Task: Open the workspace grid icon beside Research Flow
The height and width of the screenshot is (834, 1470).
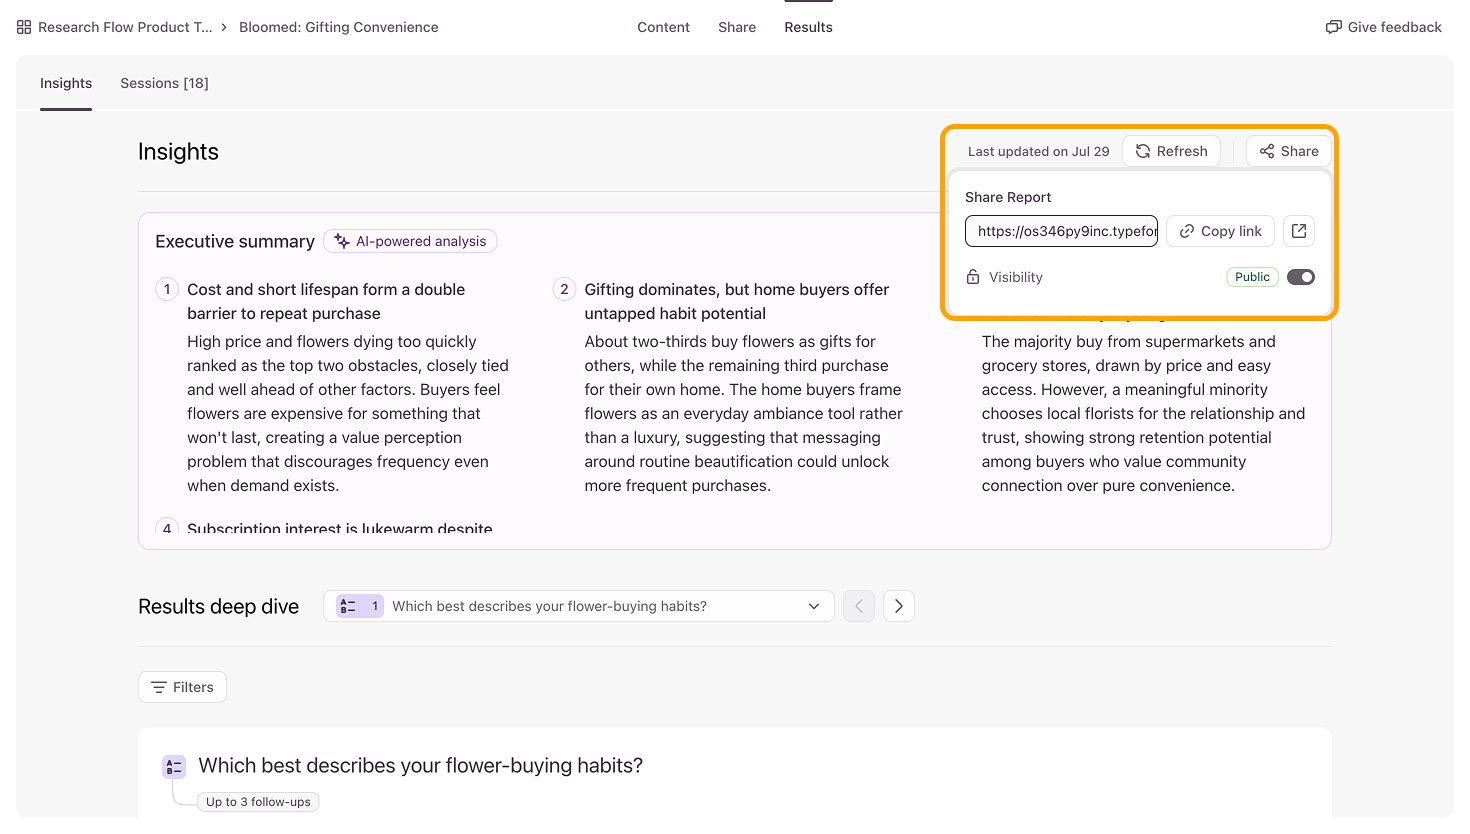Action: (24, 27)
